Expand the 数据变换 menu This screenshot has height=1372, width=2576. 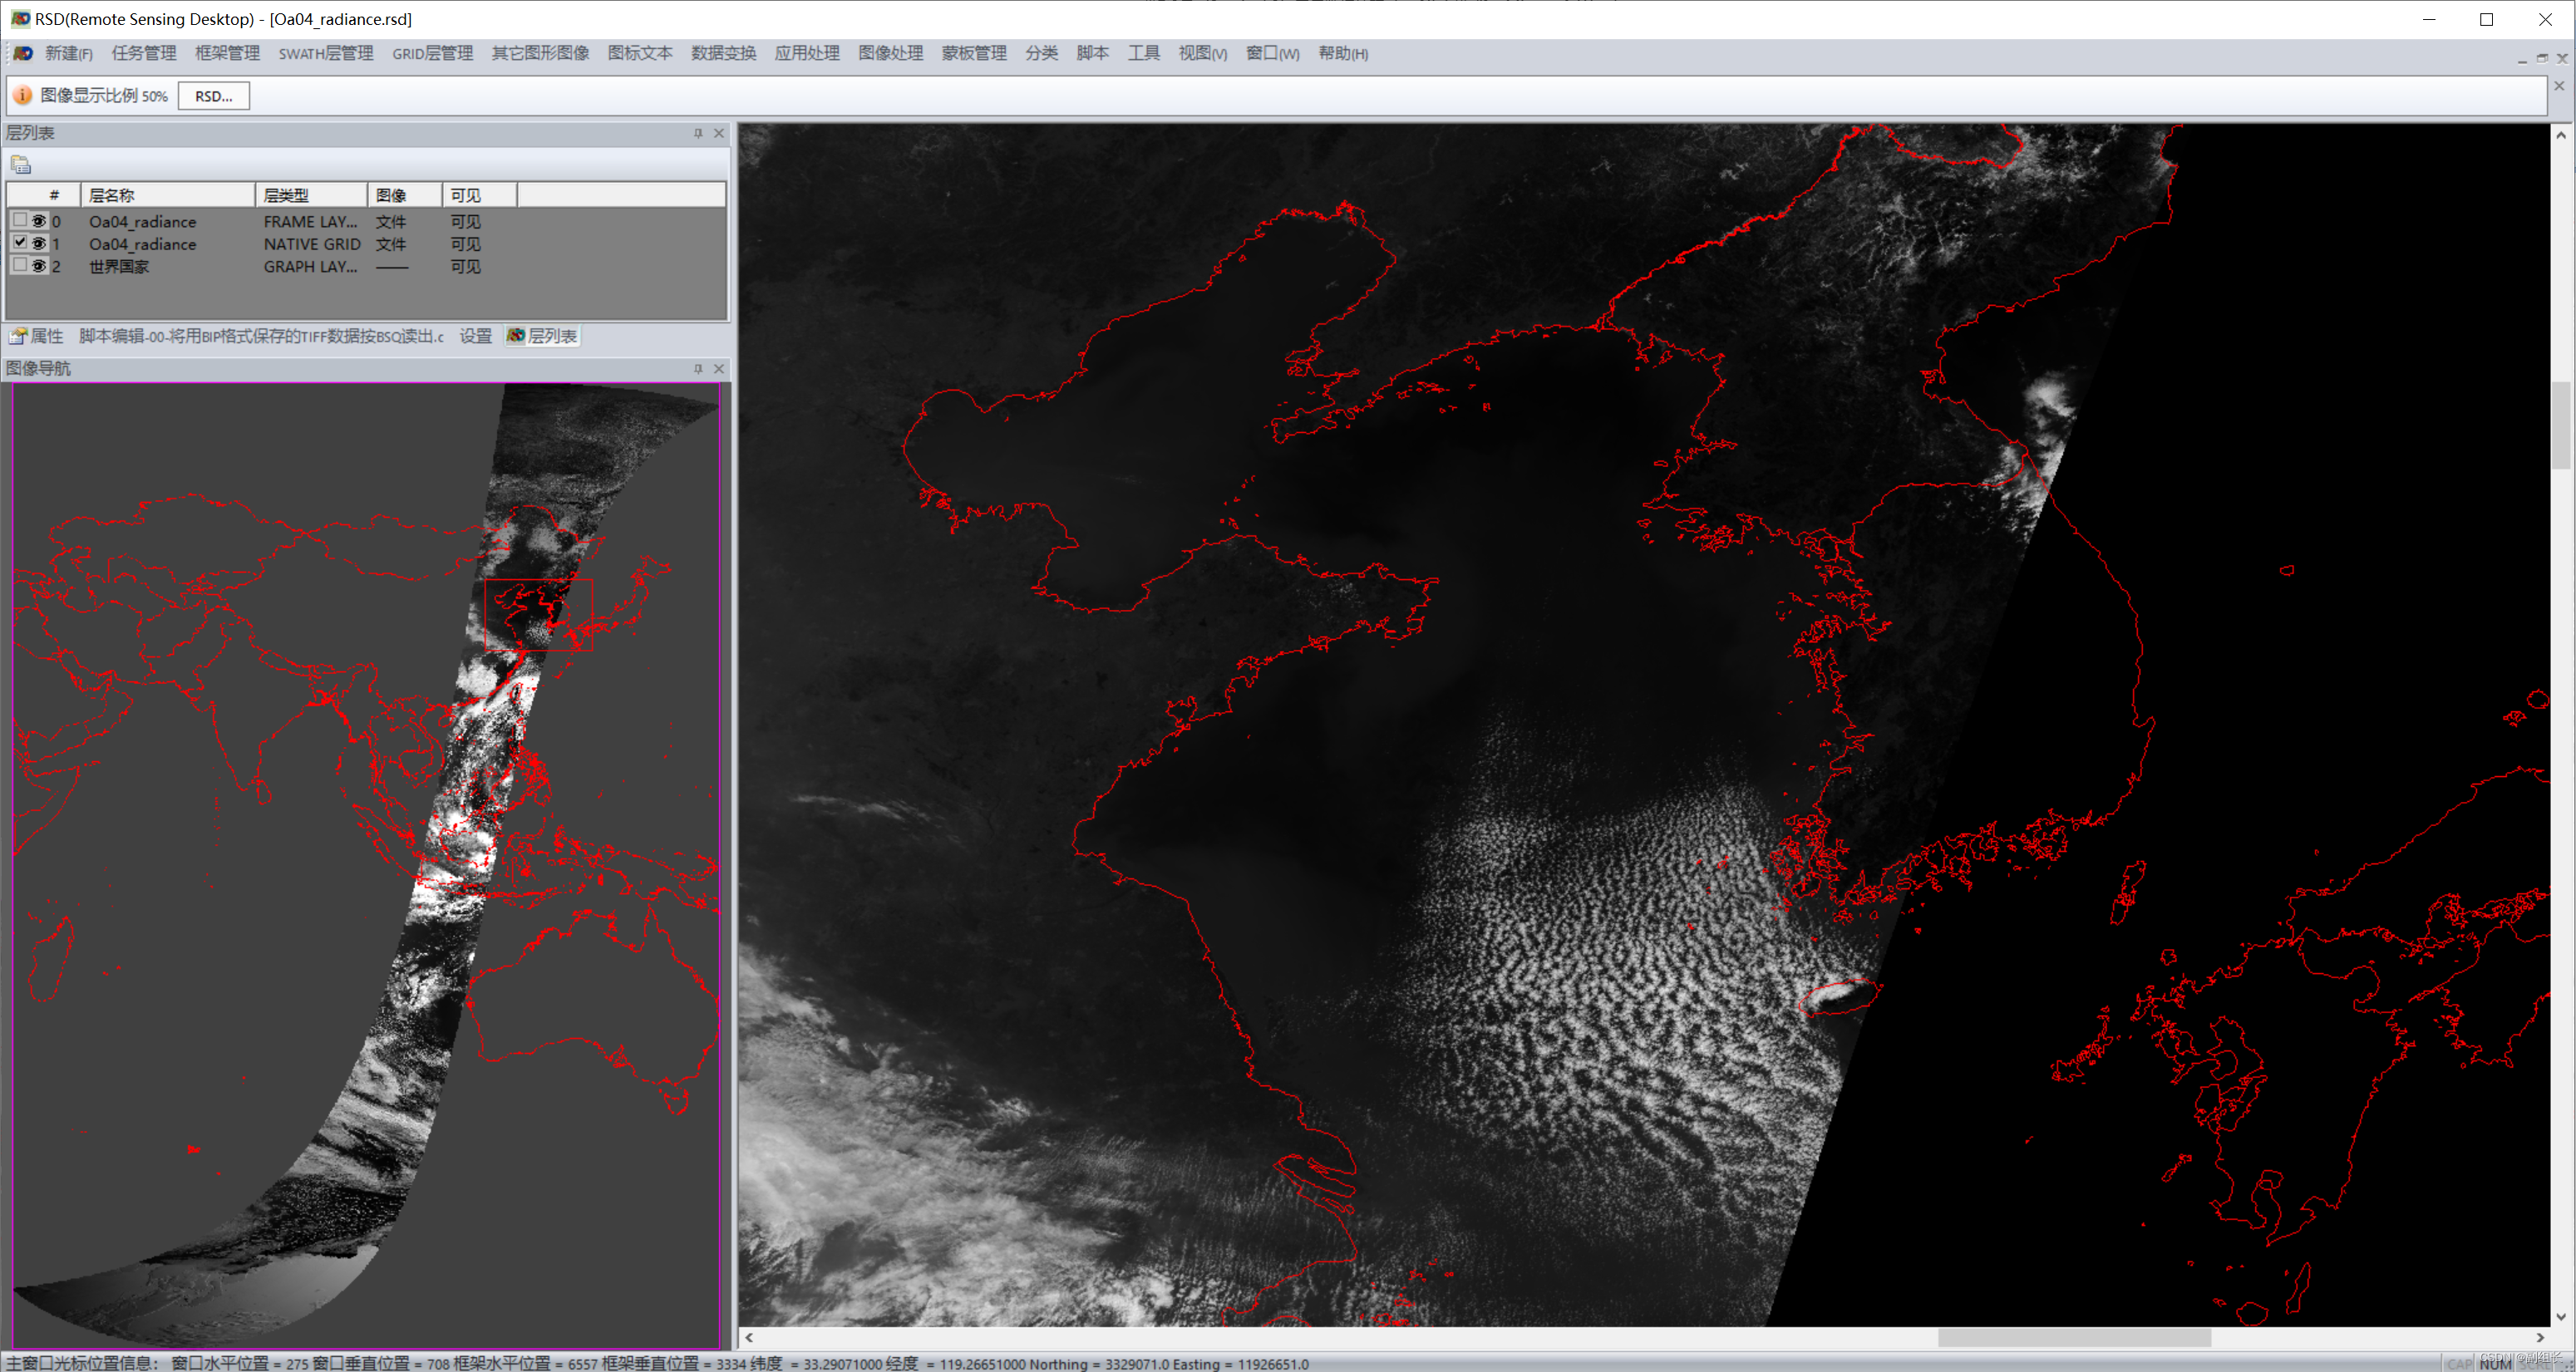click(722, 53)
